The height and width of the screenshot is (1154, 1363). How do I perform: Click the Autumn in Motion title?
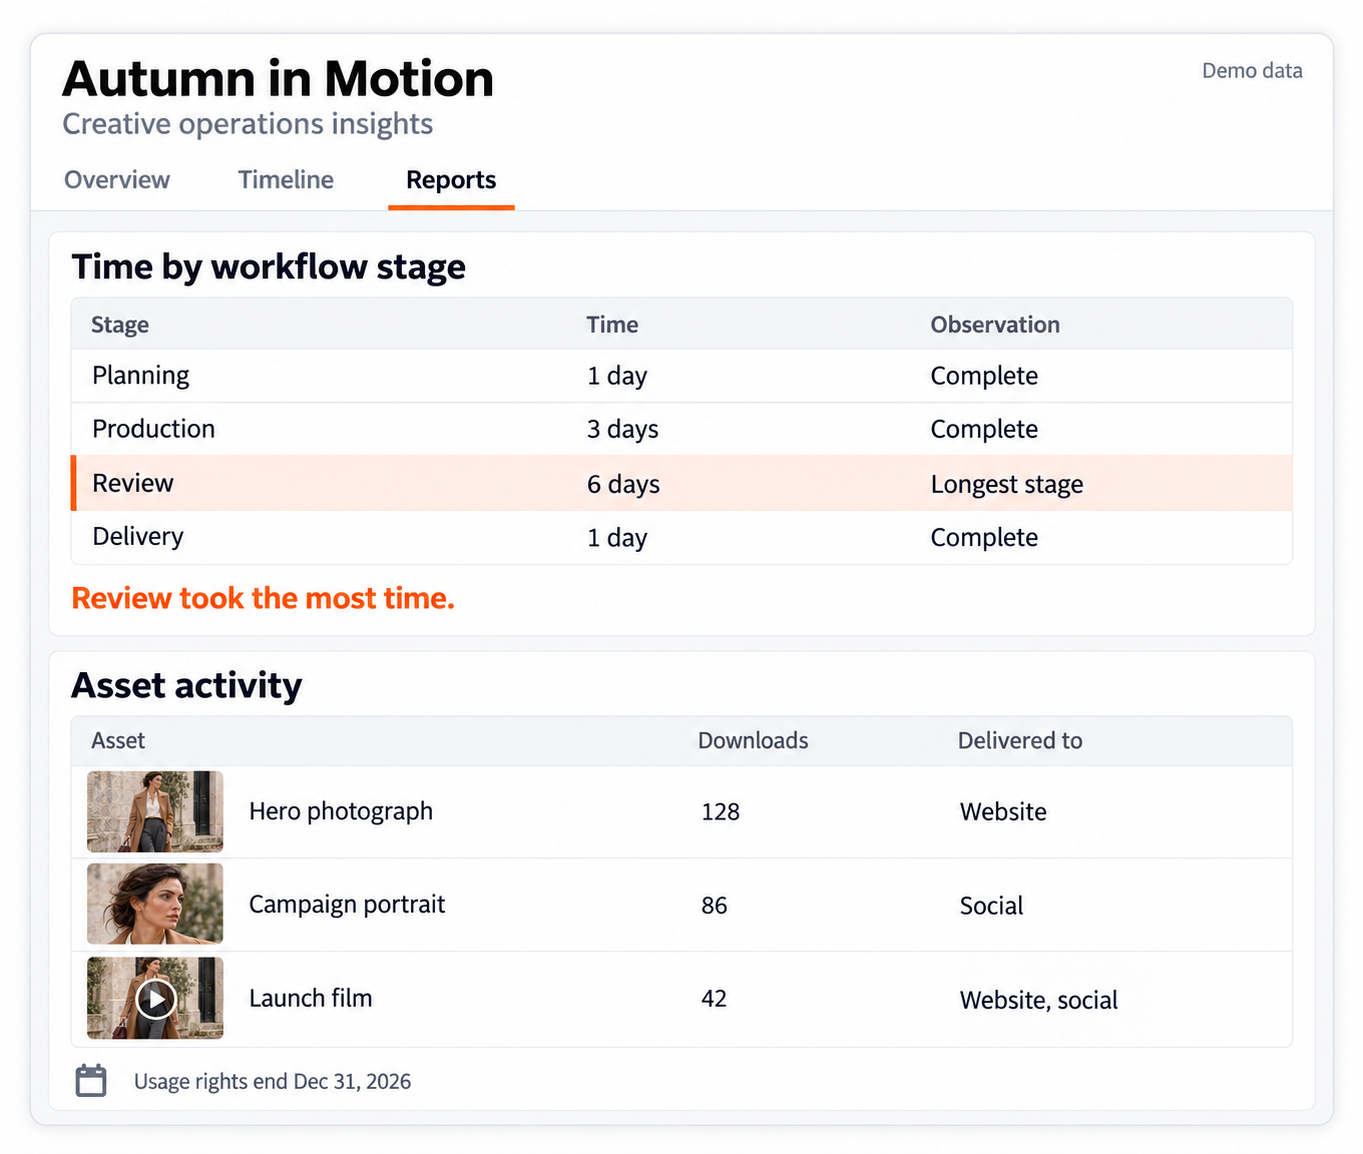click(x=278, y=79)
